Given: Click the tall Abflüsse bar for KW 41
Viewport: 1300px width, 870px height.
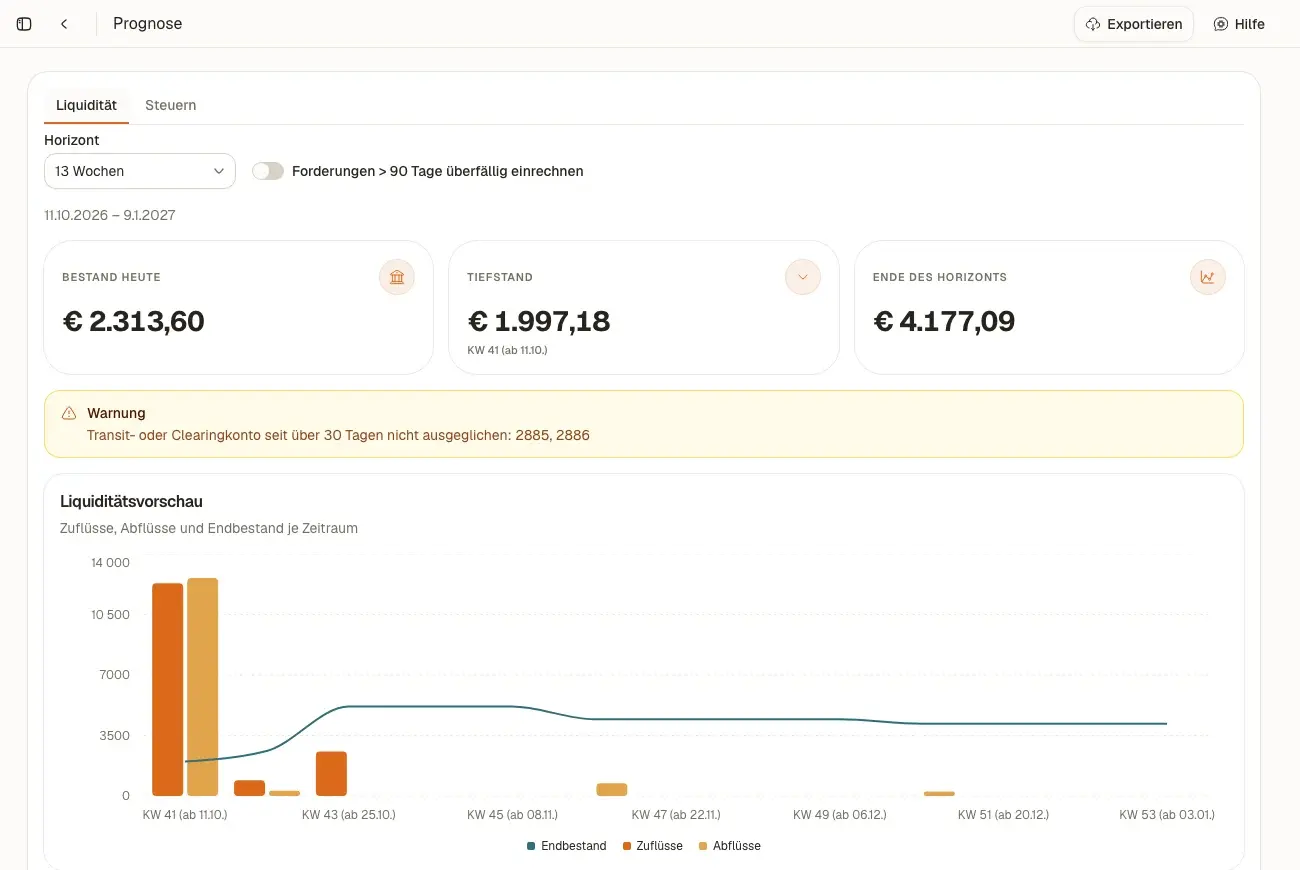Looking at the screenshot, I should (202, 687).
